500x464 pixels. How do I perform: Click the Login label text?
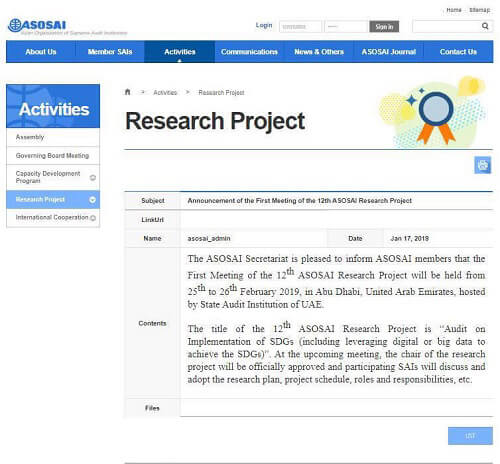[264, 25]
